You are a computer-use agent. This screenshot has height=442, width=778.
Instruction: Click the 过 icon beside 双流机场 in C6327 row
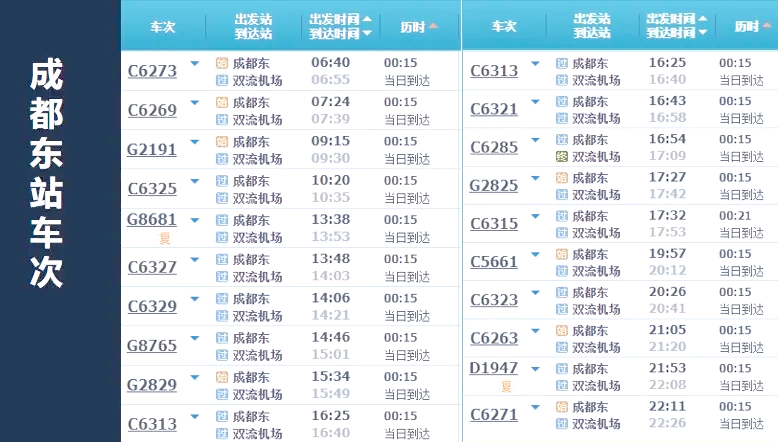(222, 276)
